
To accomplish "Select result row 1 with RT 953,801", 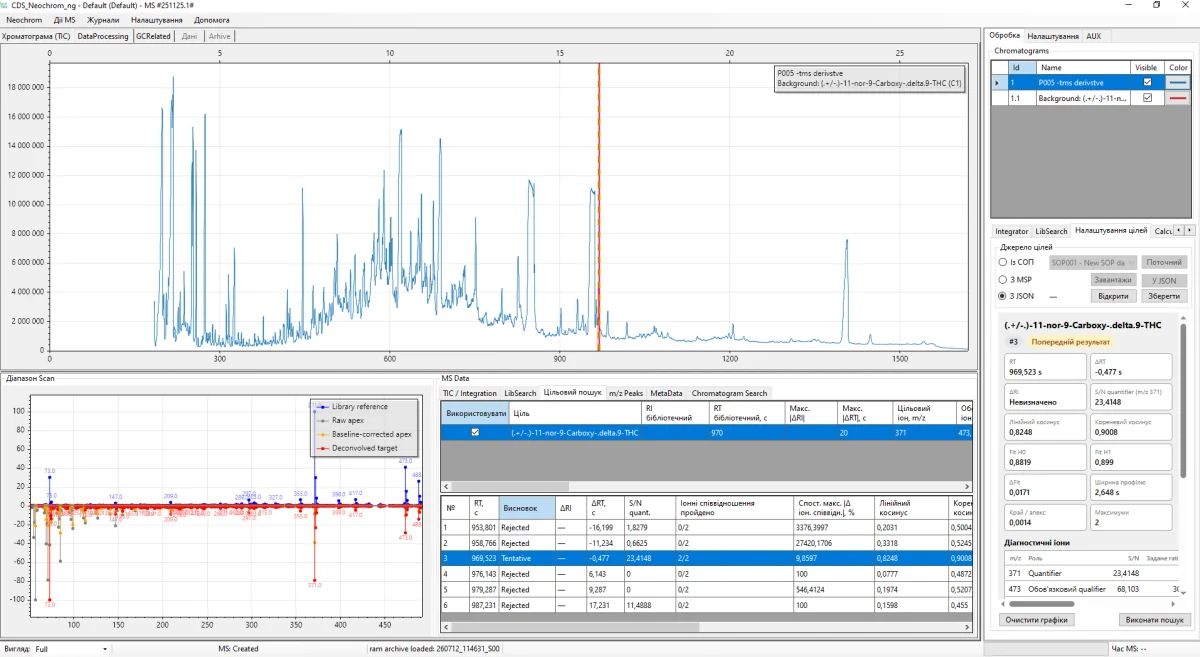I will tap(706, 527).
